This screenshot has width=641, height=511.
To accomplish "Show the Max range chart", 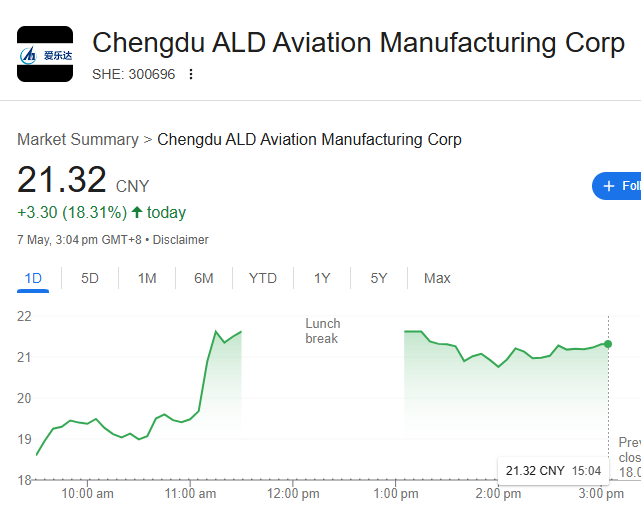I will click(437, 278).
